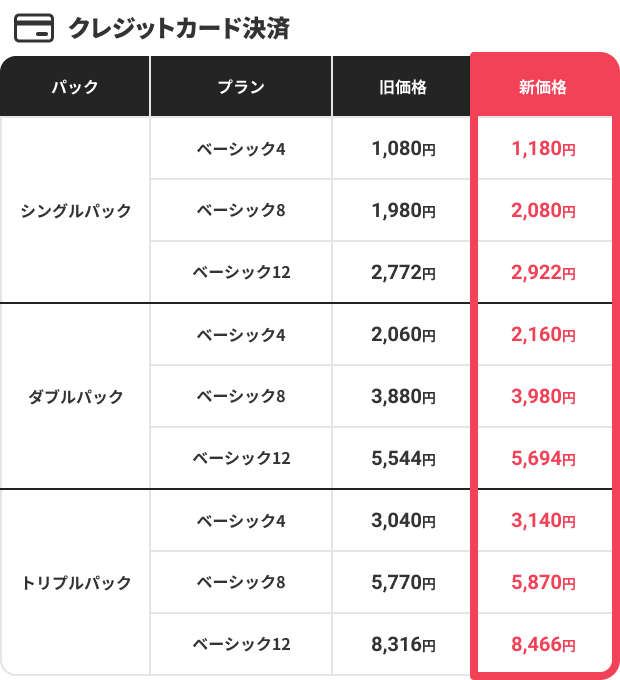Select the シングルパック row label

click(x=75, y=210)
